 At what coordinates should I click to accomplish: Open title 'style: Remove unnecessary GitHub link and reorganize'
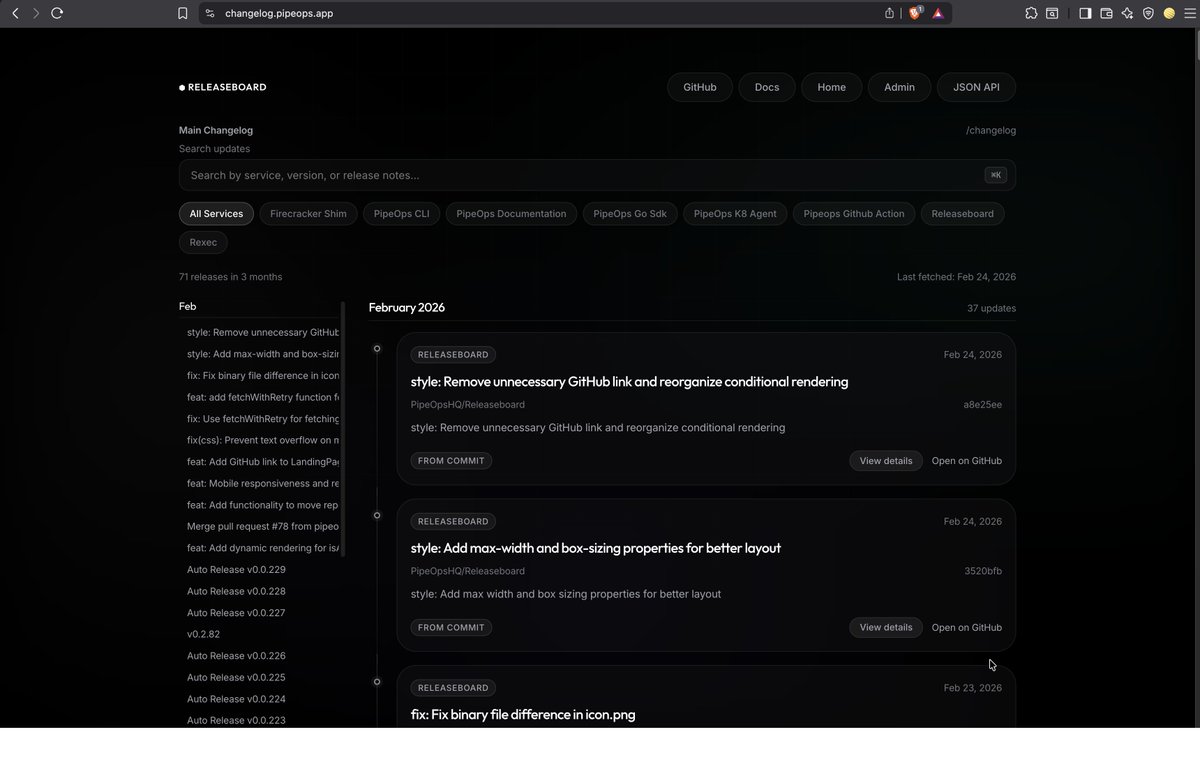pyautogui.click(x=629, y=382)
